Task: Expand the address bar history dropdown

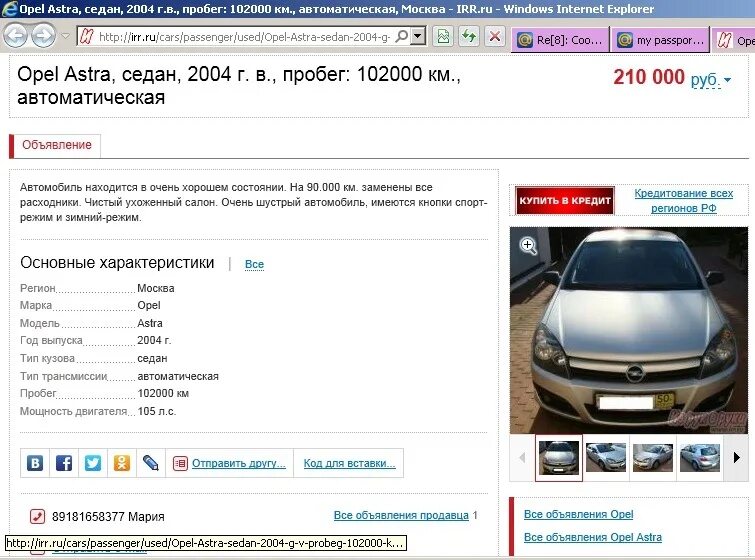Action: coord(418,36)
